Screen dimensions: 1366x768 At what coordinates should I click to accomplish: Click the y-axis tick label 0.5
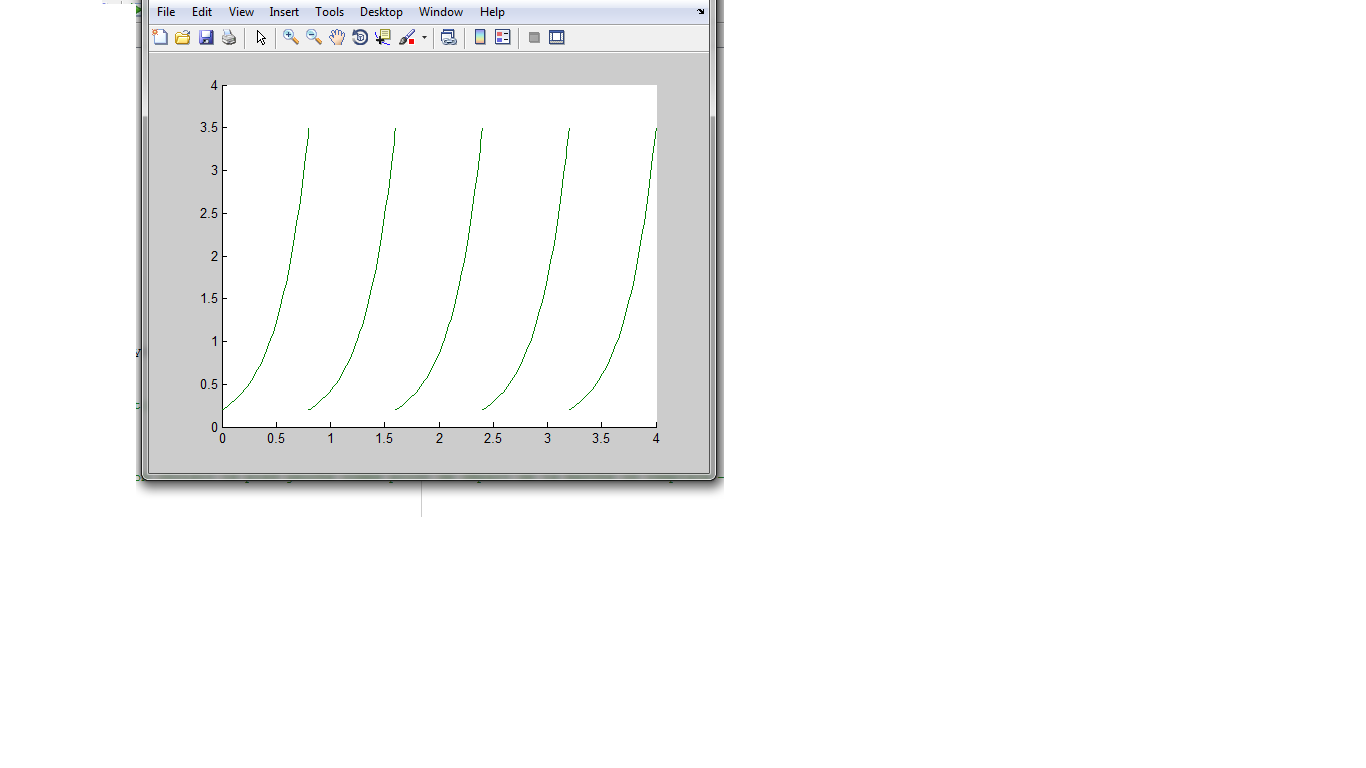click(208, 384)
